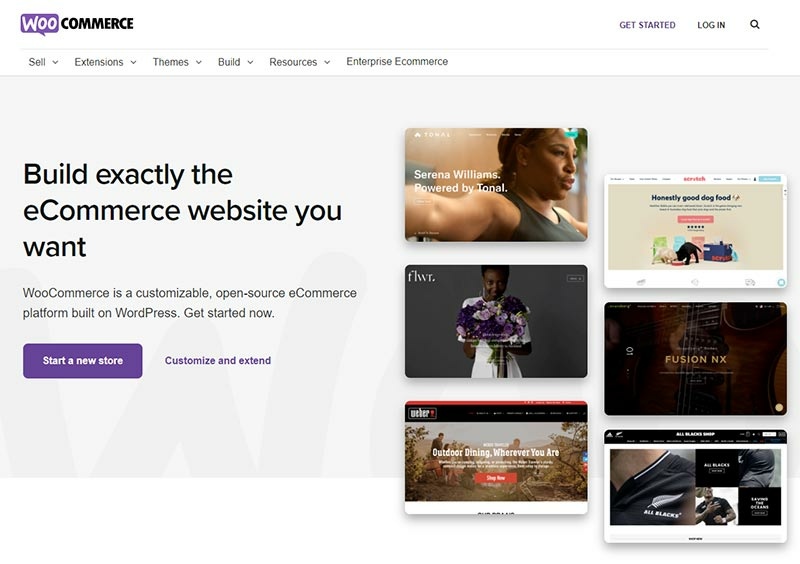Select the Extensions menu label
Viewport: 800px width, 564px height.
(98, 62)
